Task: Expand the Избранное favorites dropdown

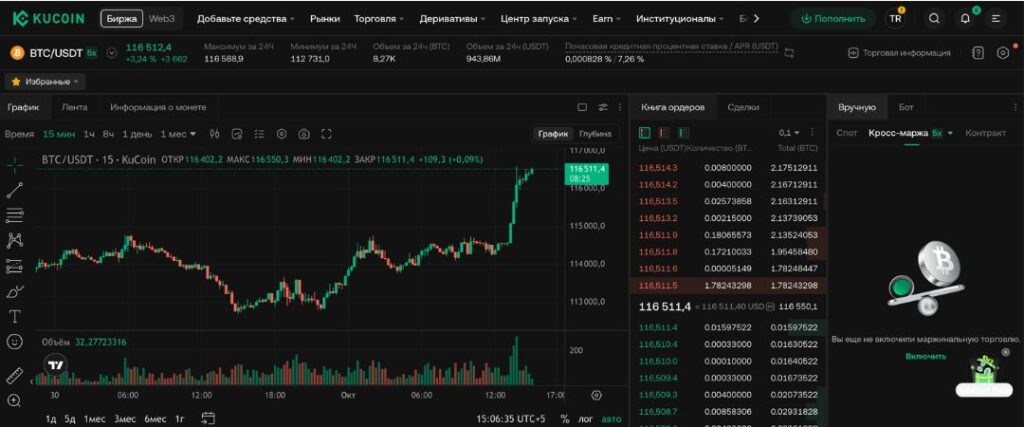Action: coord(46,81)
